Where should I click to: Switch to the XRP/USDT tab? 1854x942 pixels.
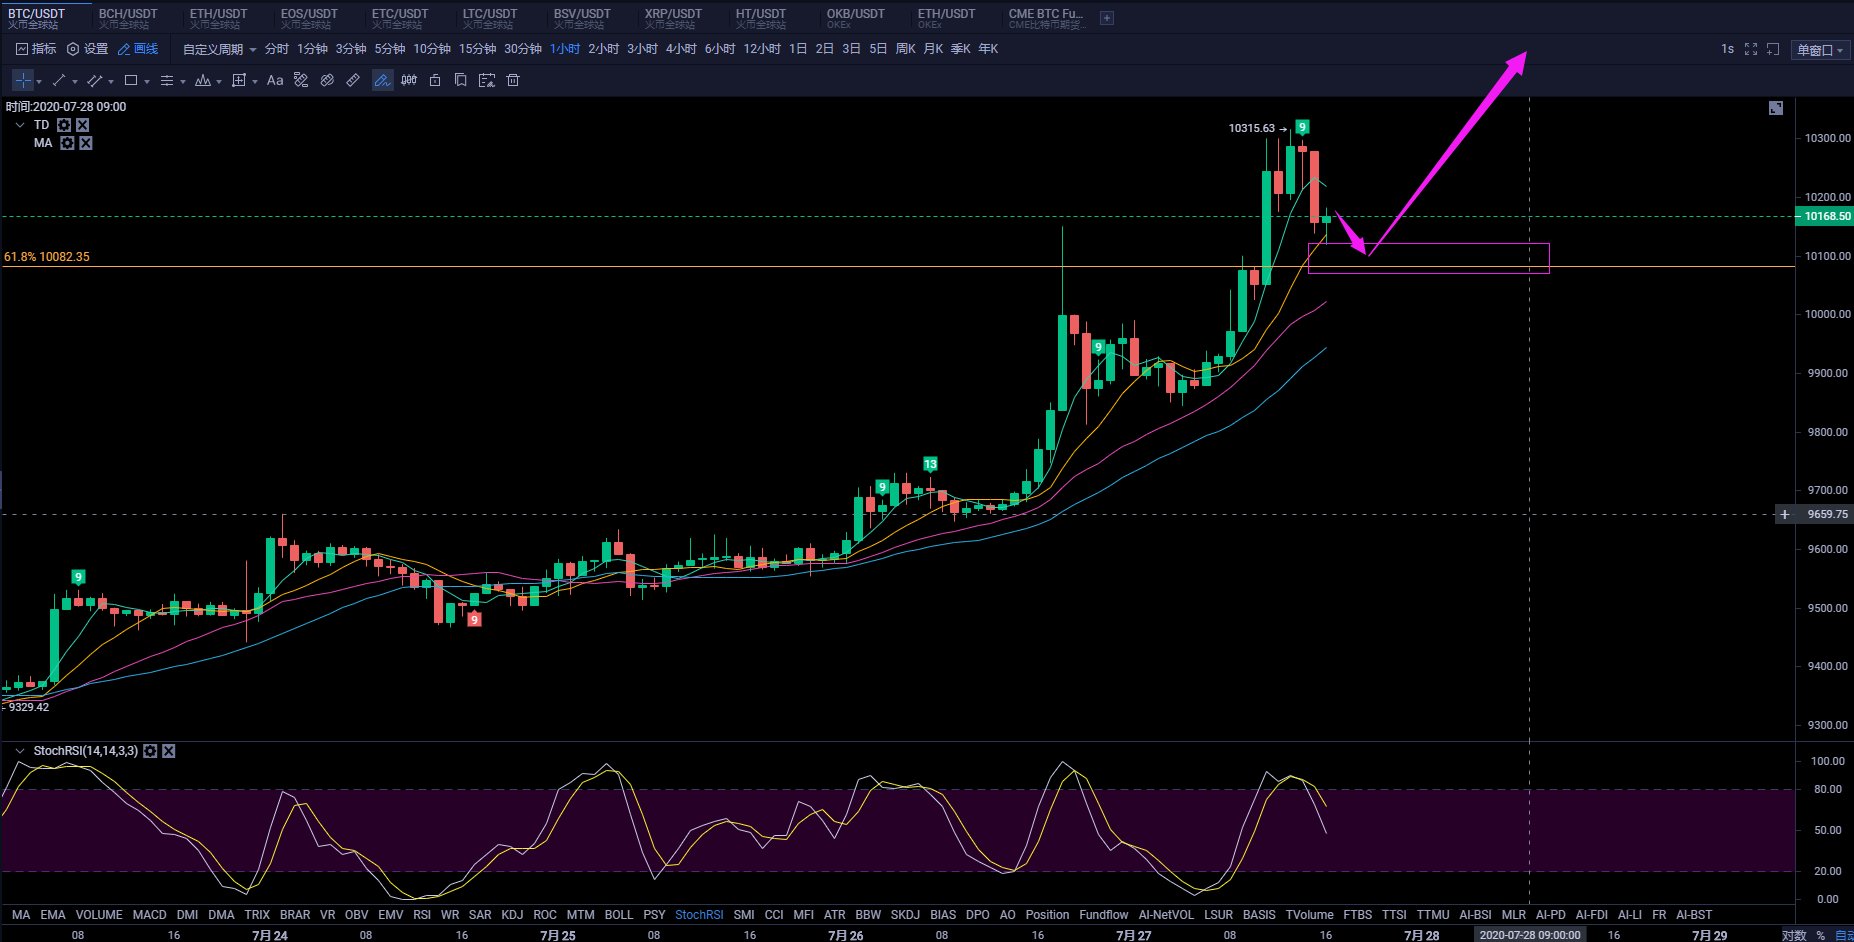(x=673, y=18)
